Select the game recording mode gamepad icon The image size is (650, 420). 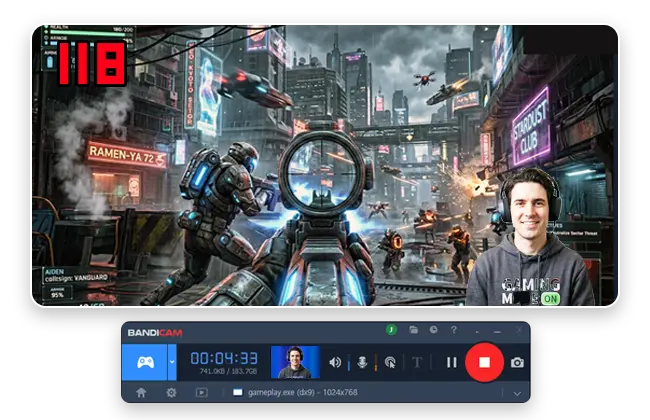click(145, 362)
